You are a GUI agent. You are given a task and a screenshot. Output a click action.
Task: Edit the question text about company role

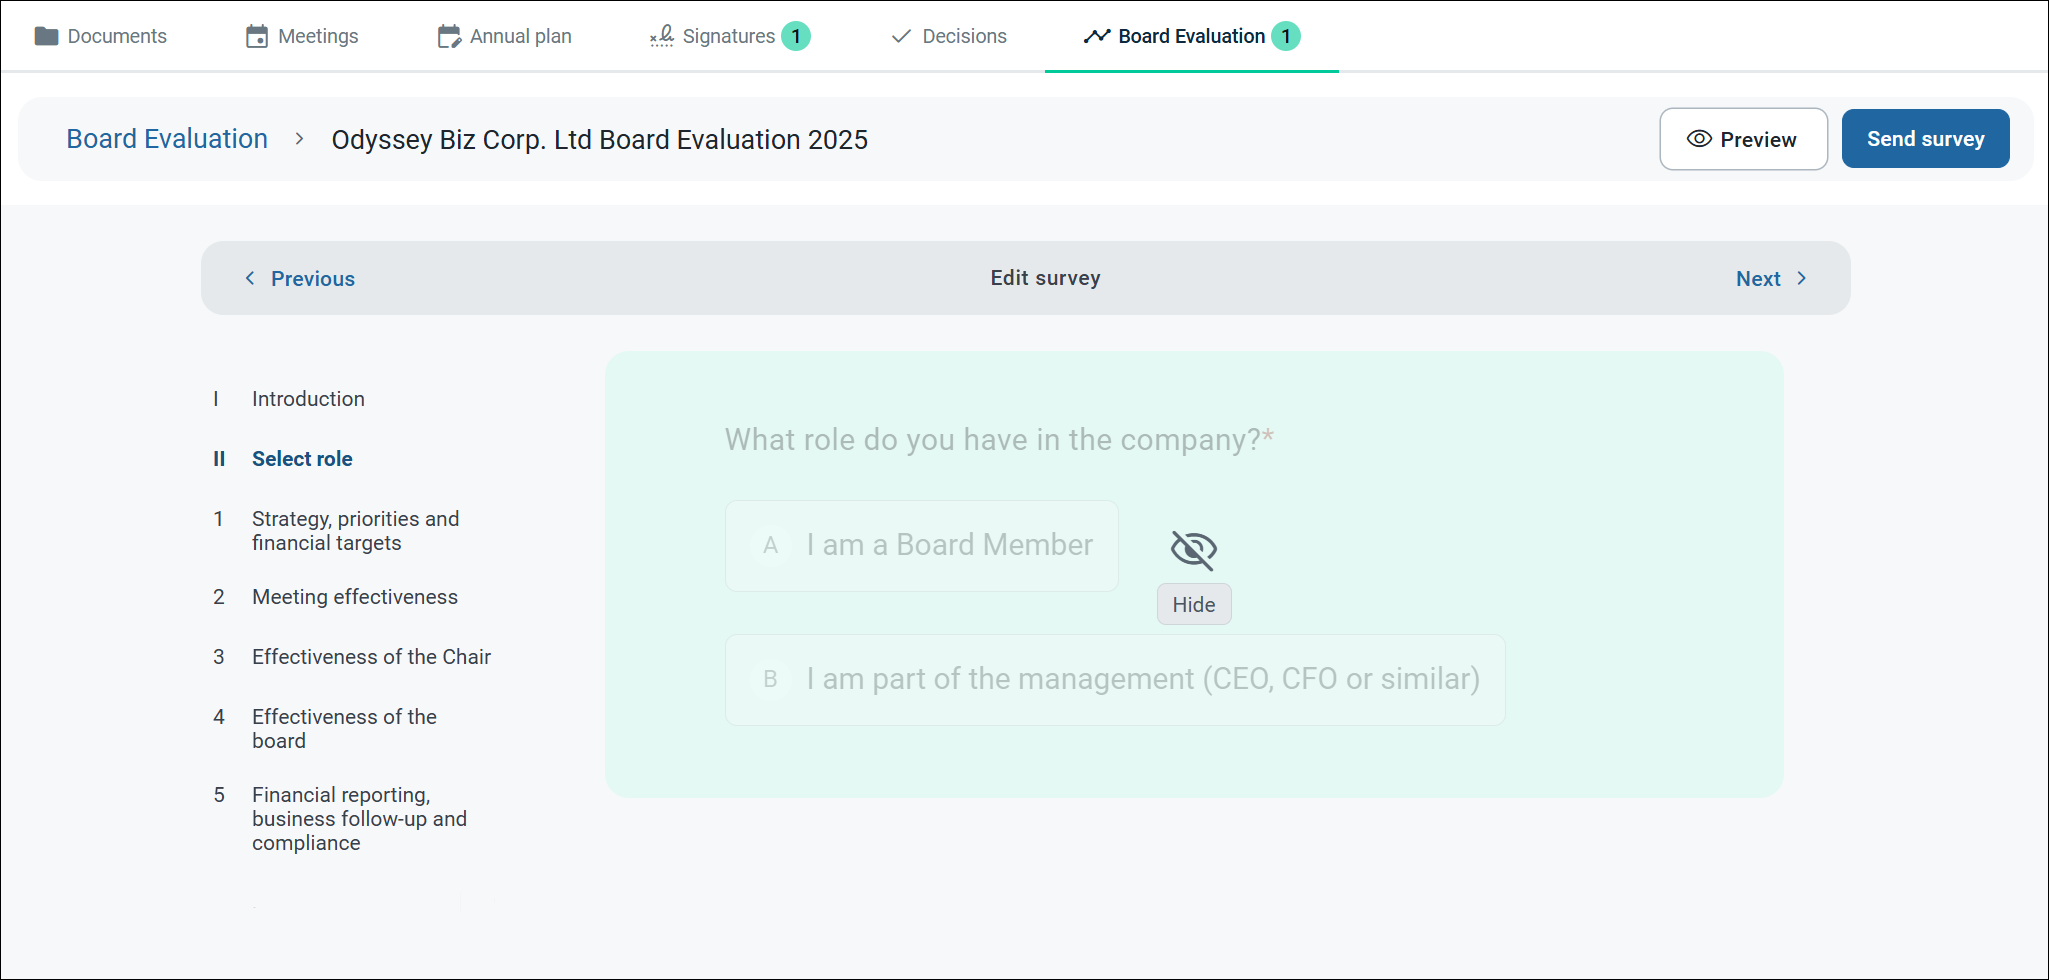point(992,440)
